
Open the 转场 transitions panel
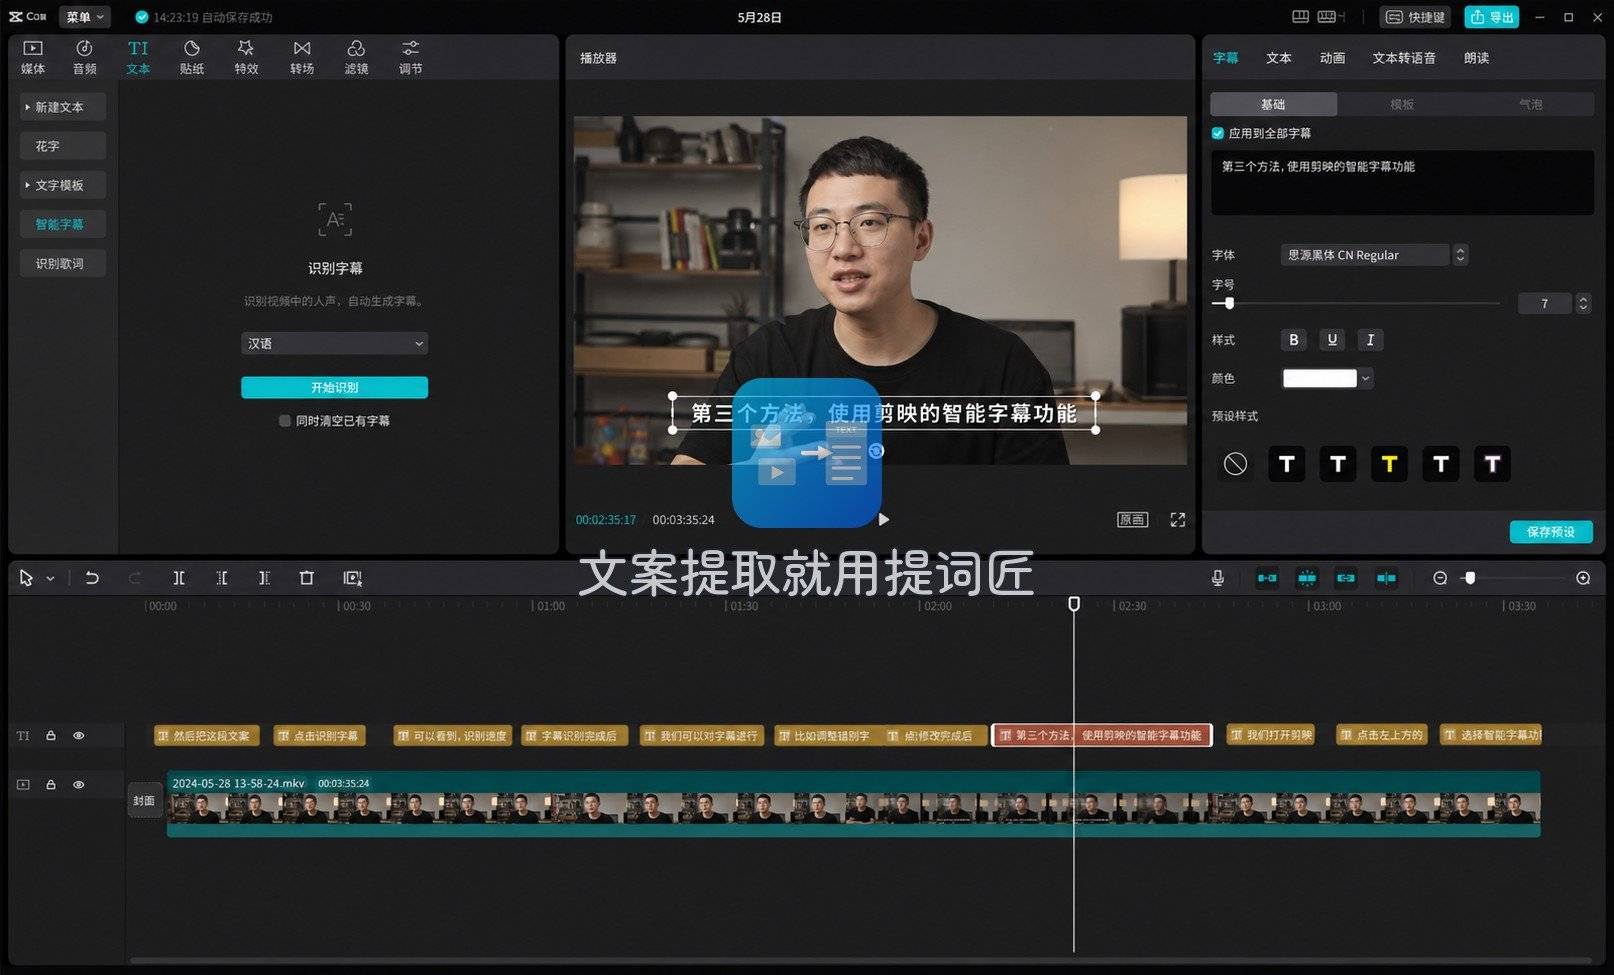(302, 57)
